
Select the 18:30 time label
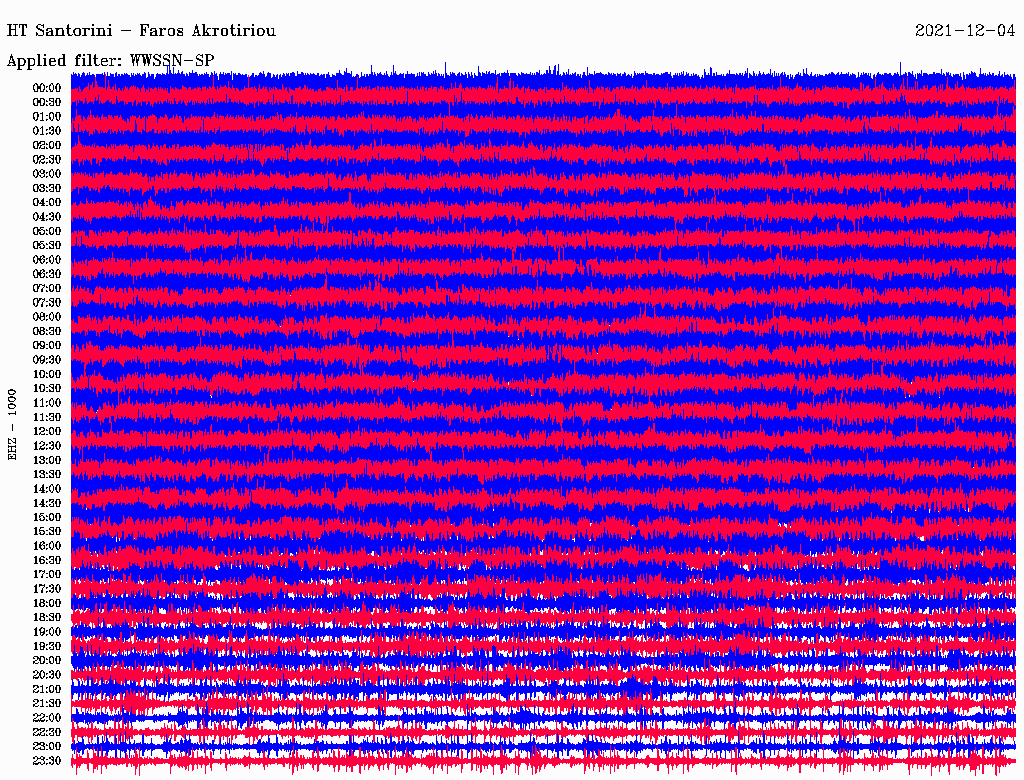46,617
